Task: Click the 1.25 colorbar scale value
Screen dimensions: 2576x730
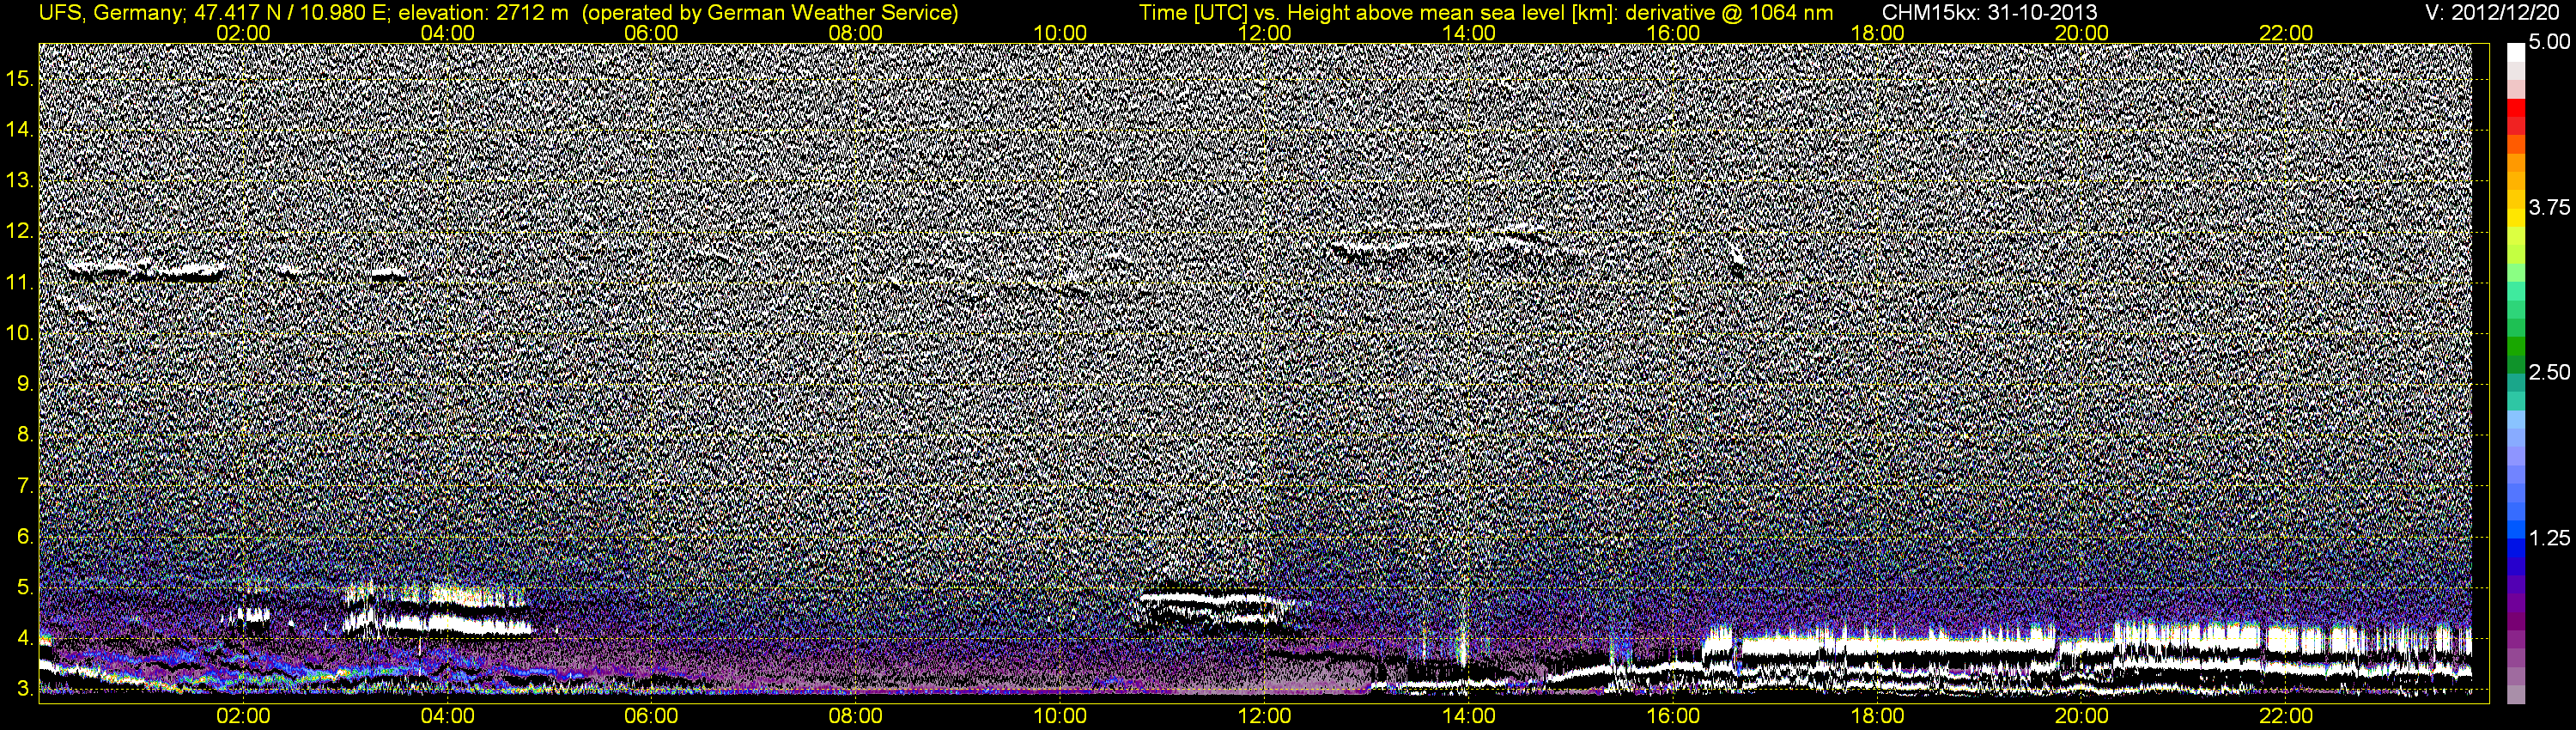Action: click(2549, 538)
